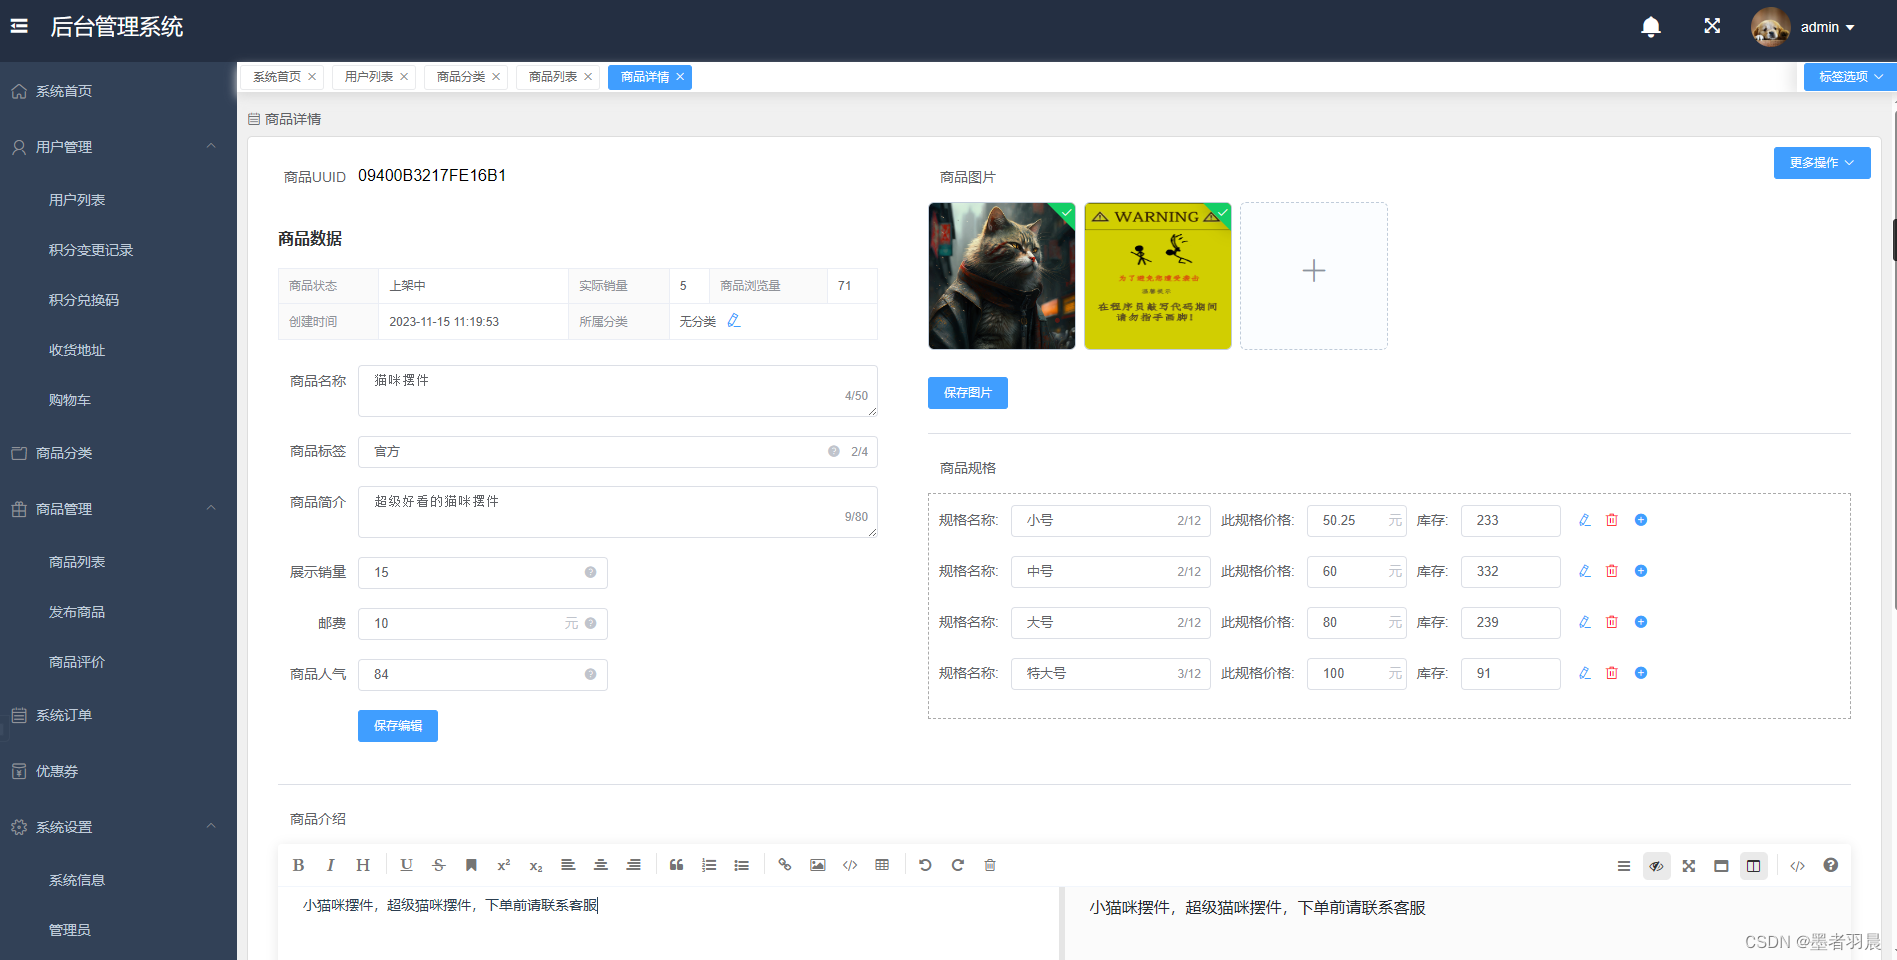Apply underline formatting in editor

click(x=406, y=865)
